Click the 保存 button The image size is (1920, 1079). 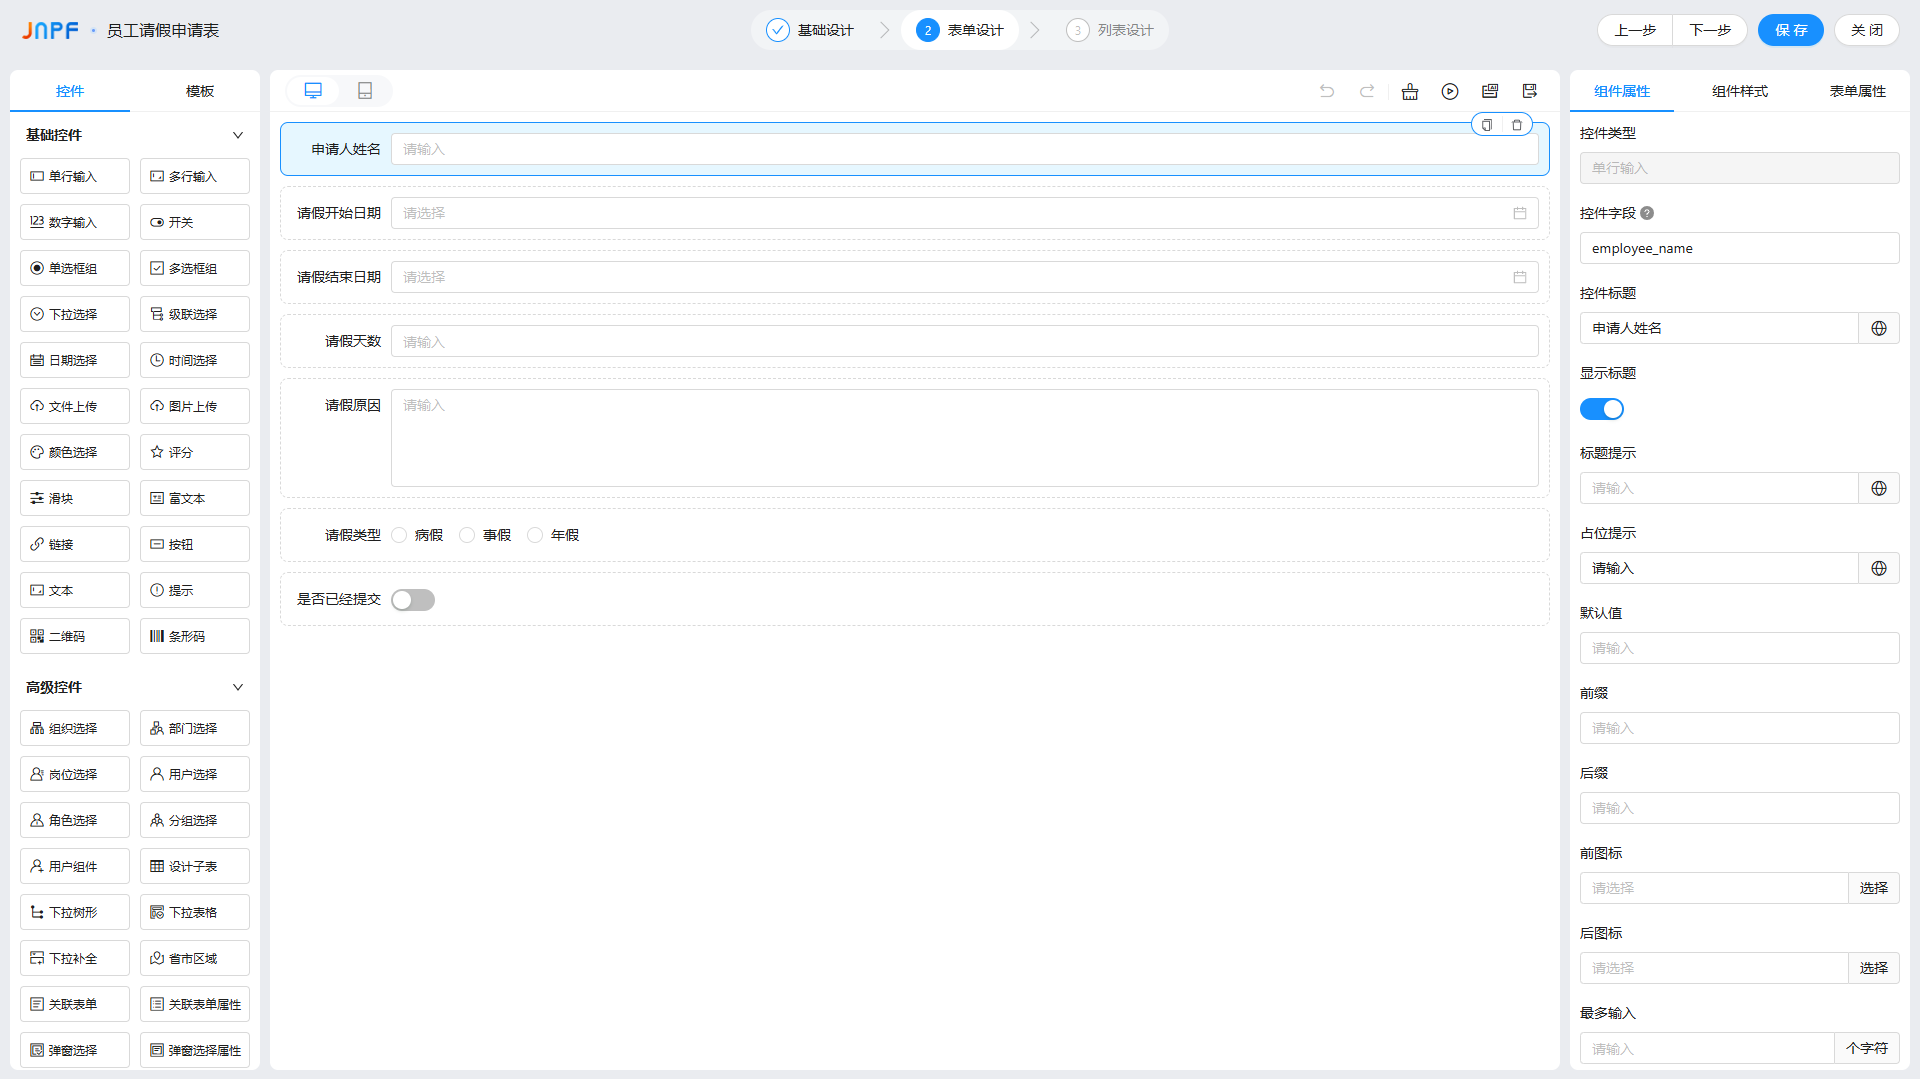(1790, 30)
